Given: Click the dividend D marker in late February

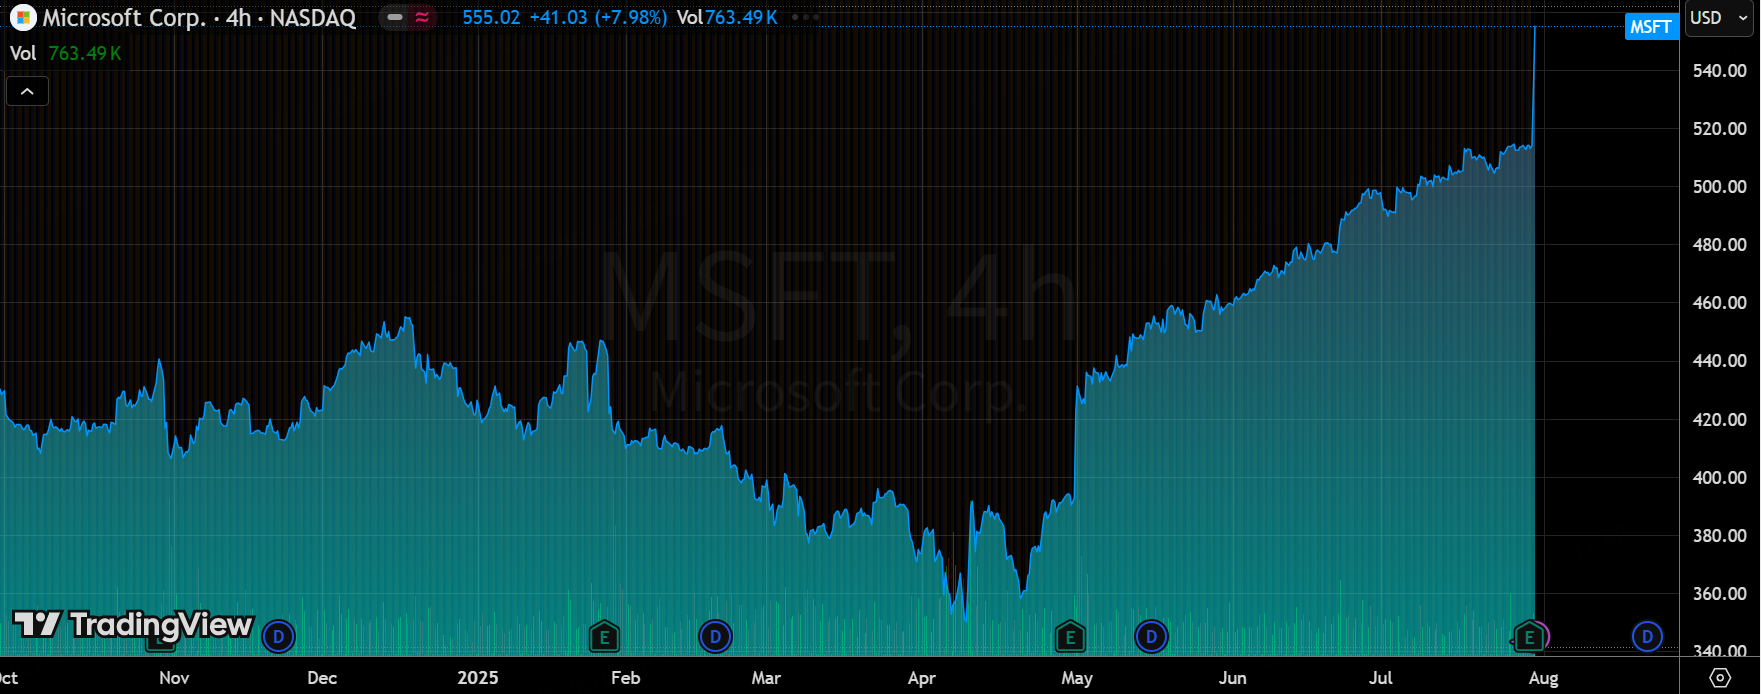Looking at the screenshot, I should point(715,635).
